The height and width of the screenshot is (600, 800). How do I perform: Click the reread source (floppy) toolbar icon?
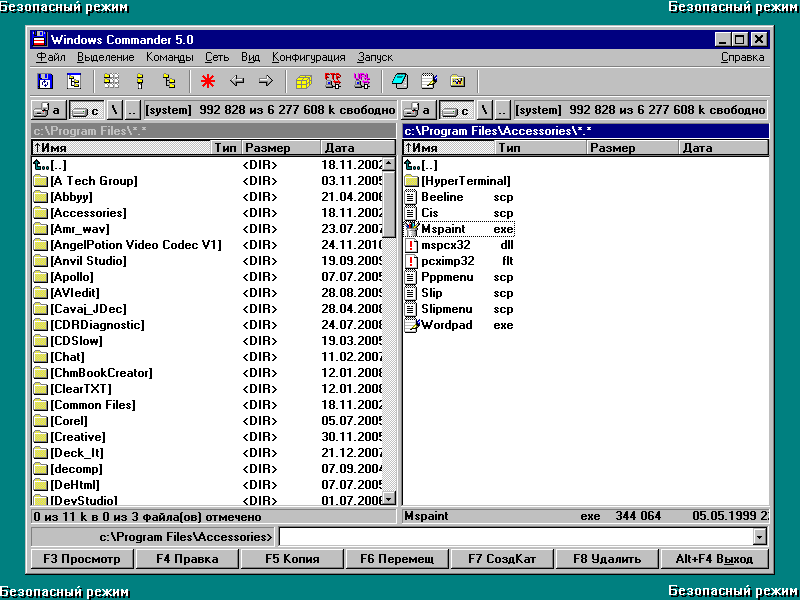pyautogui.click(x=45, y=81)
